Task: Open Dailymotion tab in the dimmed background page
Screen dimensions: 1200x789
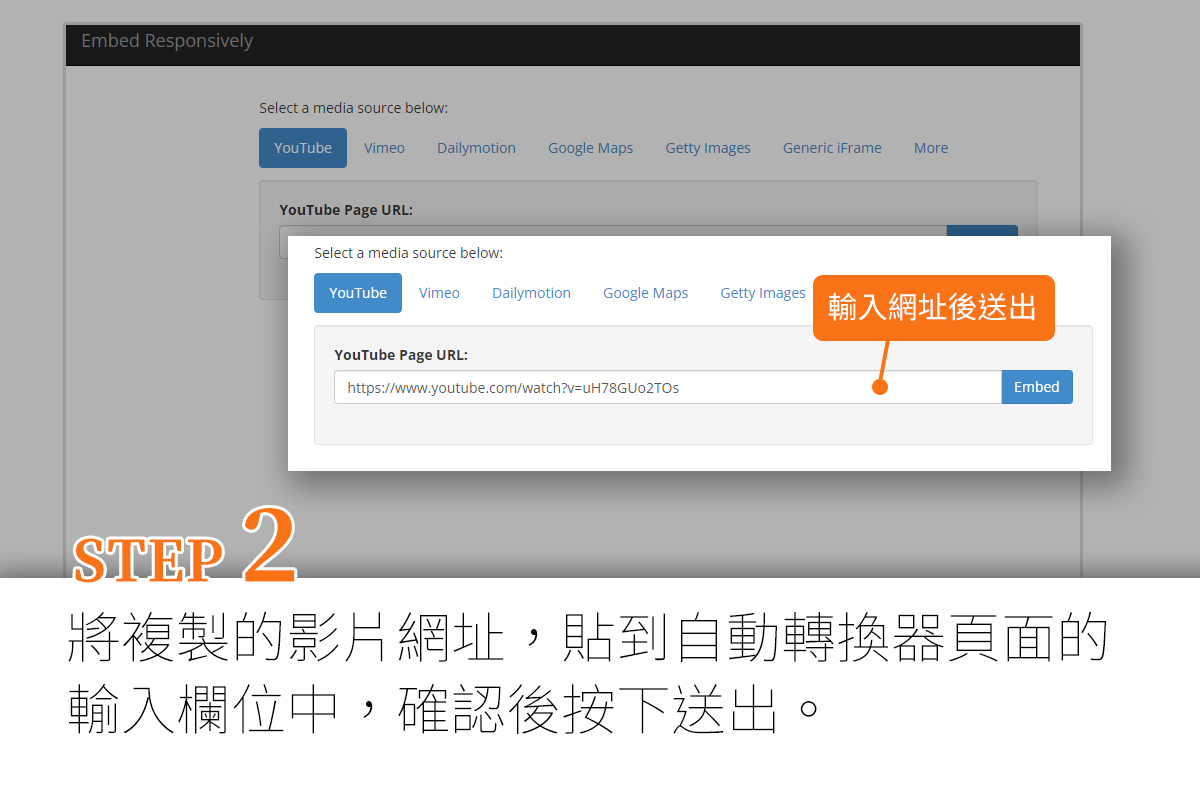Action: tap(476, 148)
